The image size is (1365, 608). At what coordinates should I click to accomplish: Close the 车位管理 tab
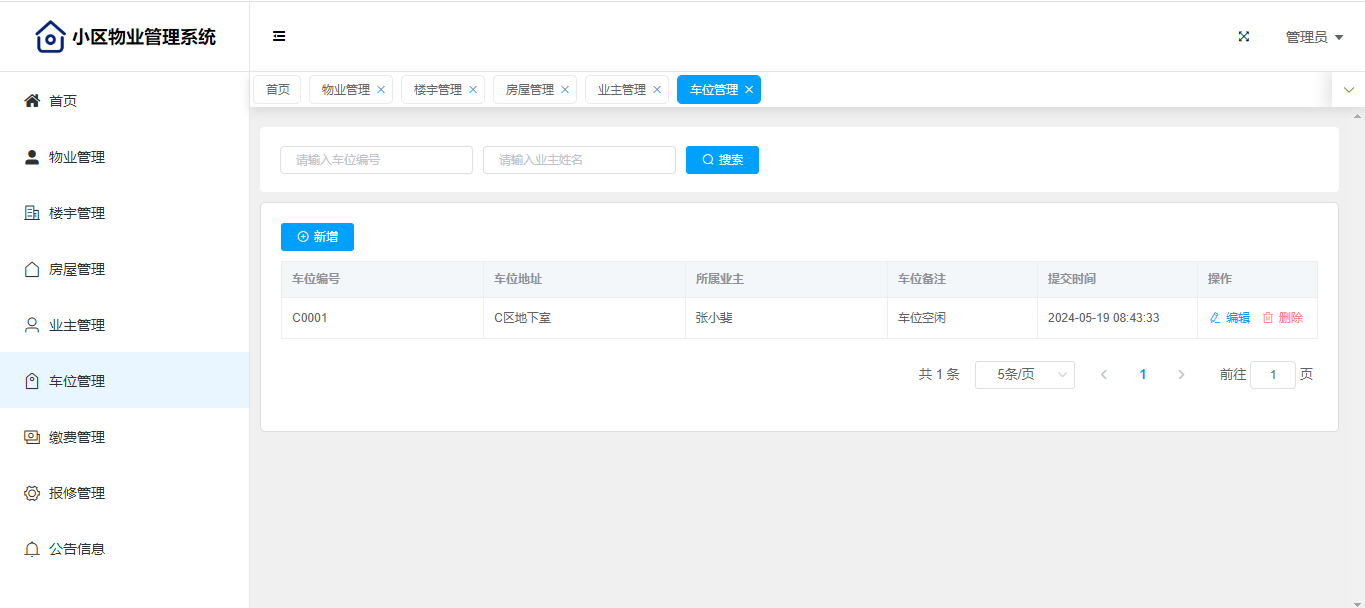point(749,90)
